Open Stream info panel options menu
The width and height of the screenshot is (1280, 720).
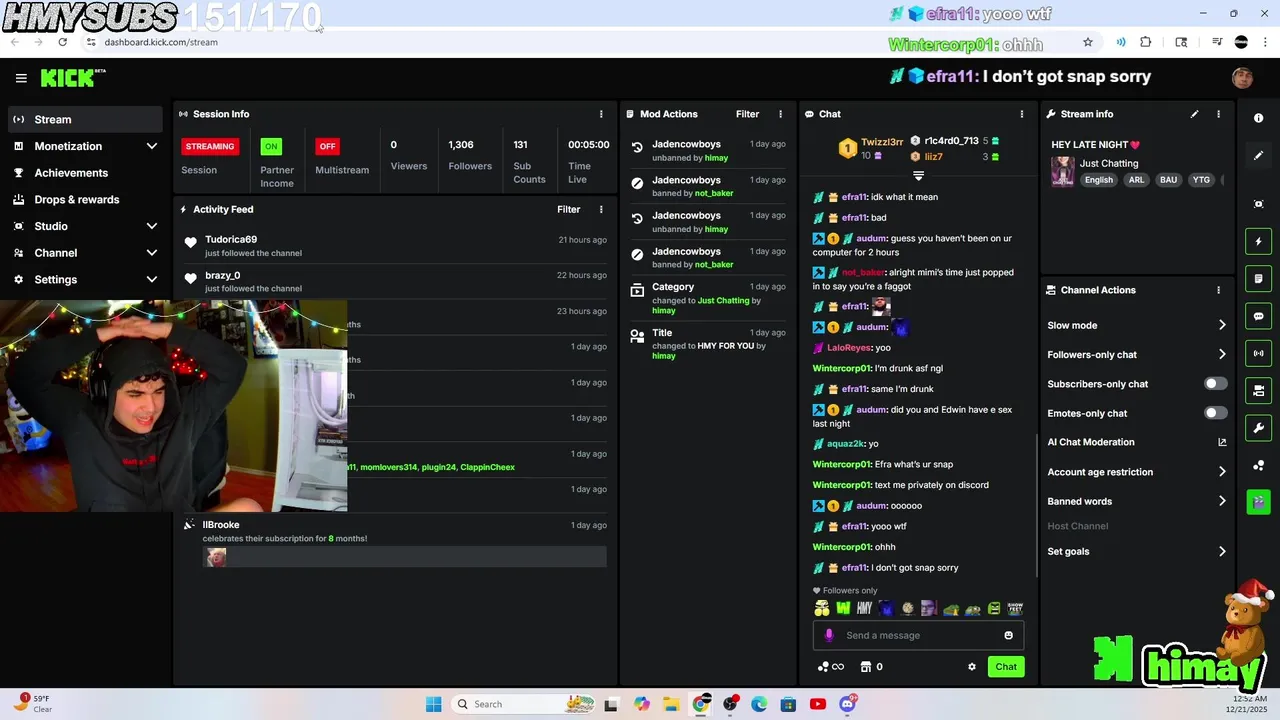point(1218,114)
